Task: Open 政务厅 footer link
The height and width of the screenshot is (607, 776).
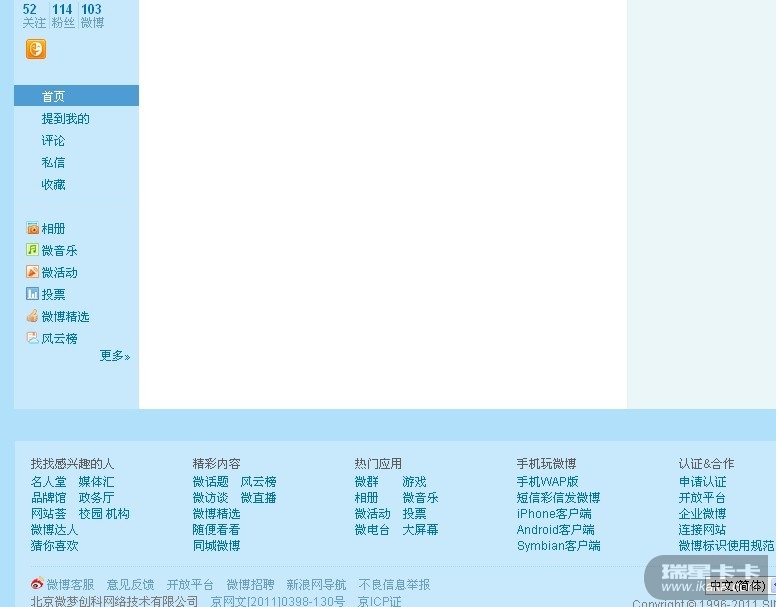Action: [x=97, y=497]
